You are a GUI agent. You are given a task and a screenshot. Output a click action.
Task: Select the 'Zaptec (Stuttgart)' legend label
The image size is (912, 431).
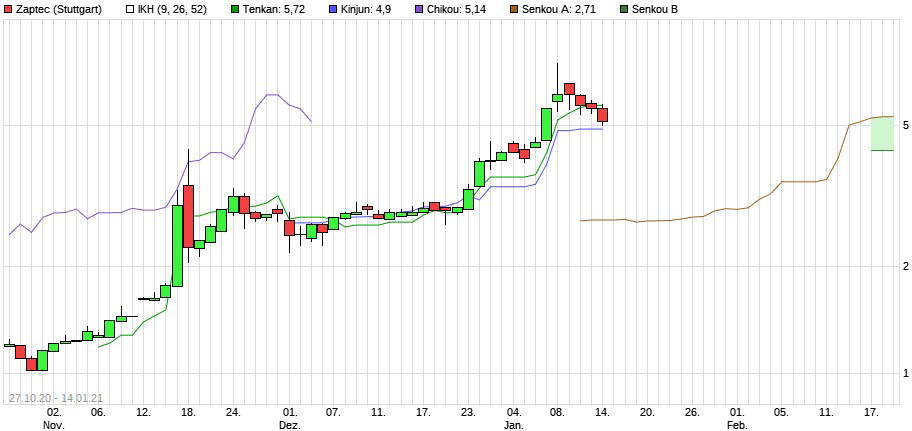(58, 9)
